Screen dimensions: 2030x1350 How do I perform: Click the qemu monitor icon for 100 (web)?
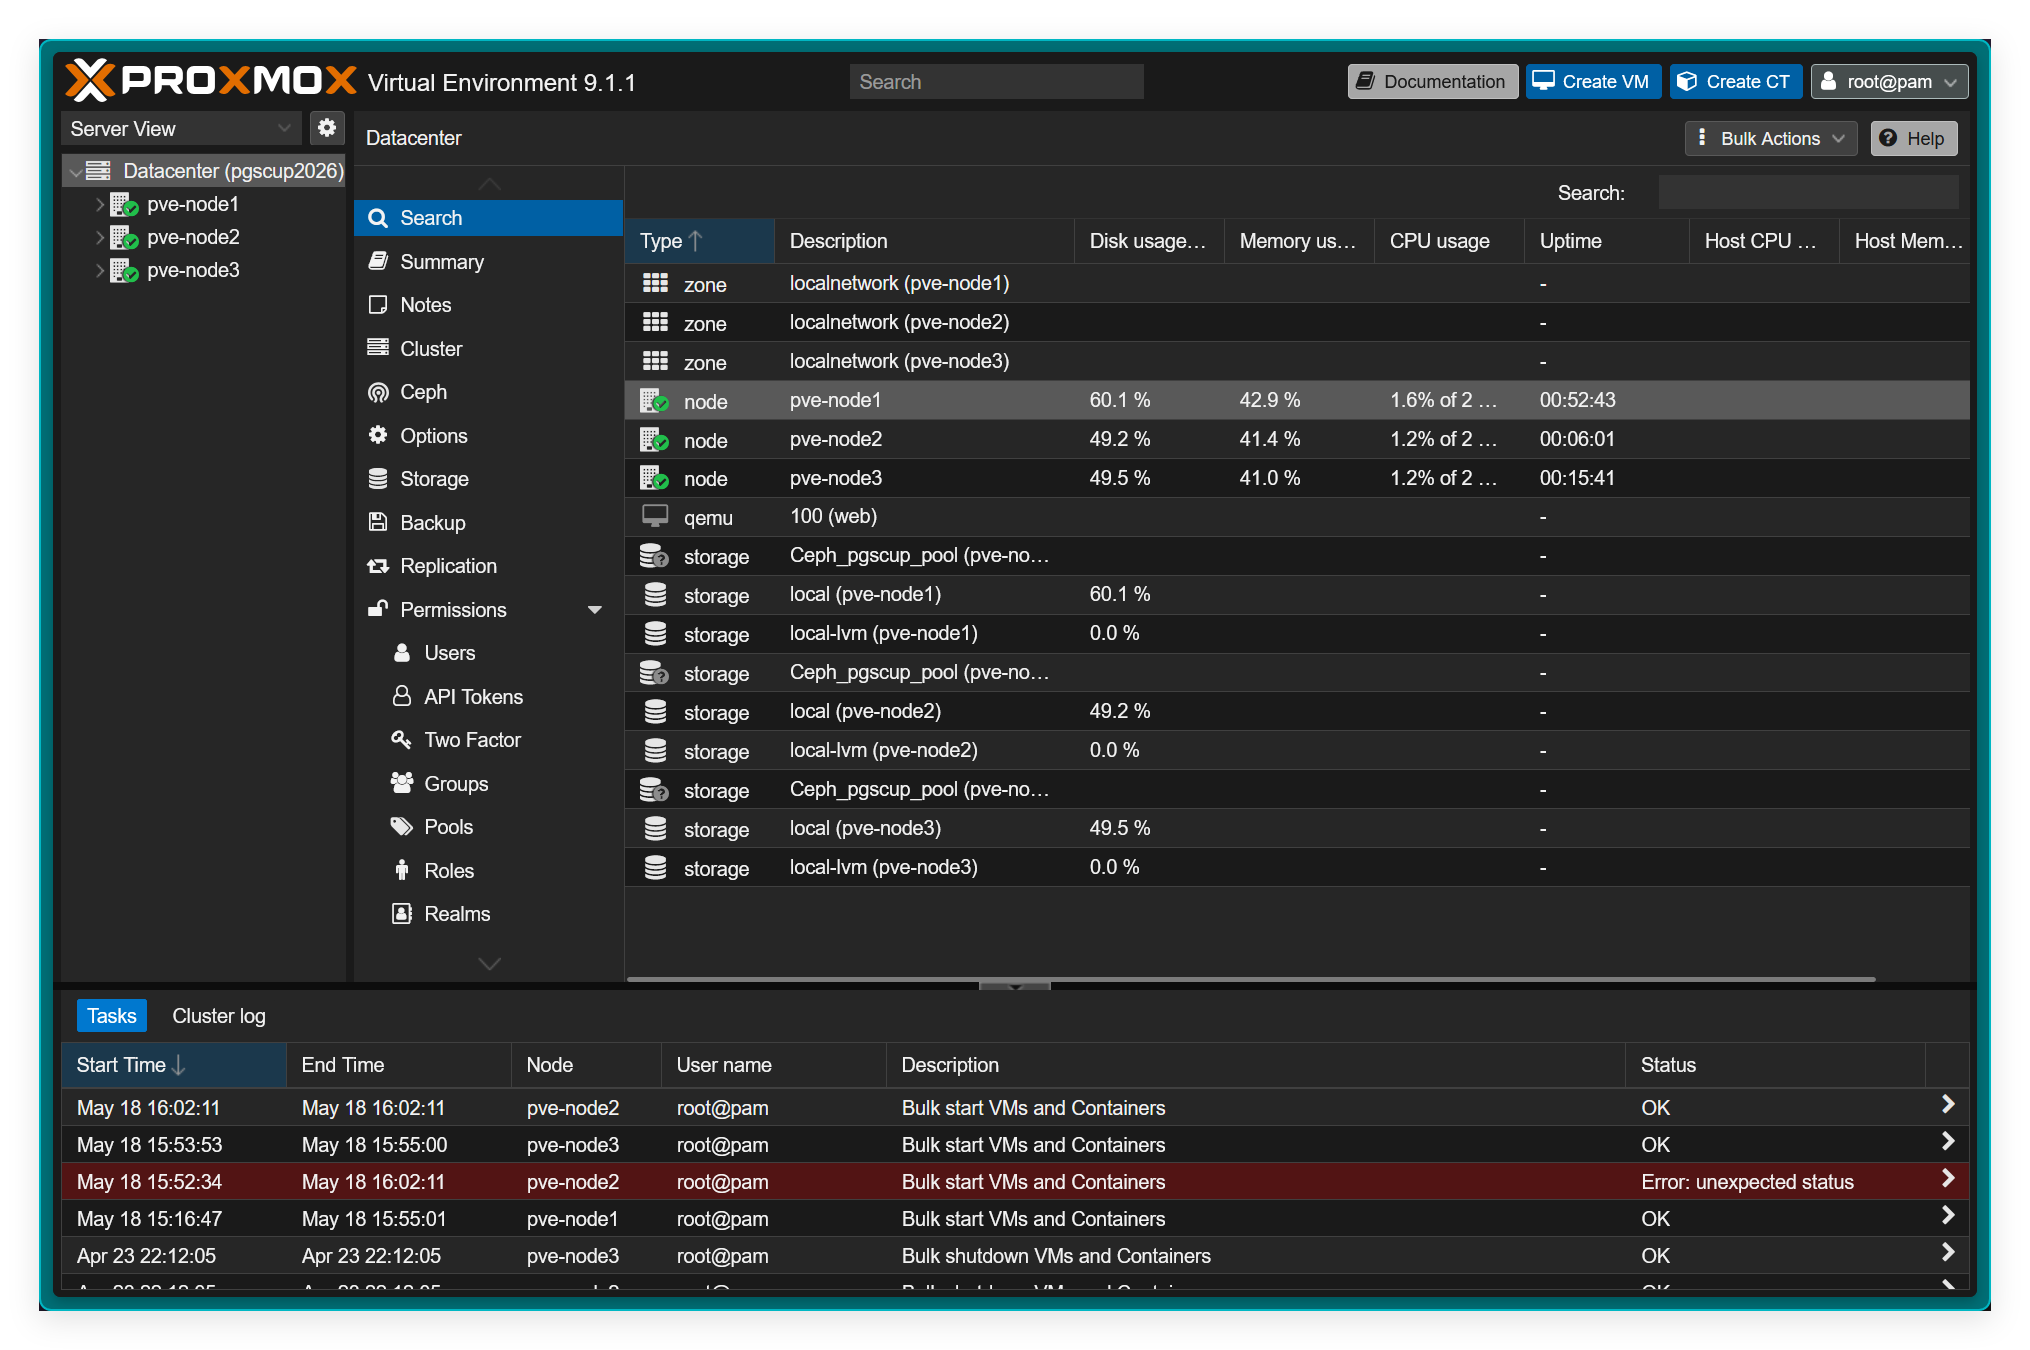(655, 517)
